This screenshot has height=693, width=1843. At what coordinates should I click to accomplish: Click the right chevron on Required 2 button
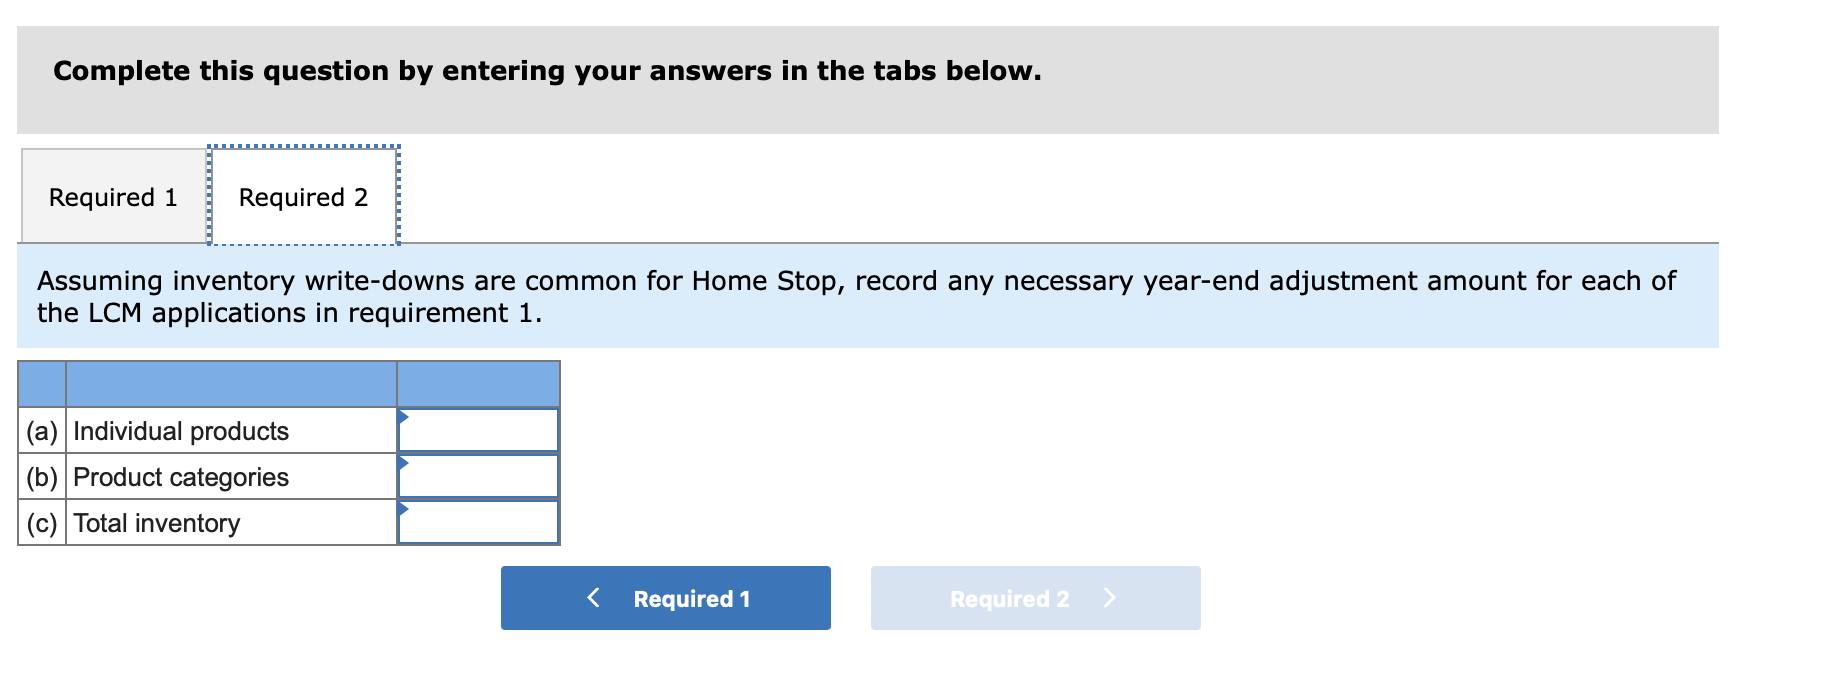pyautogui.click(x=1110, y=598)
